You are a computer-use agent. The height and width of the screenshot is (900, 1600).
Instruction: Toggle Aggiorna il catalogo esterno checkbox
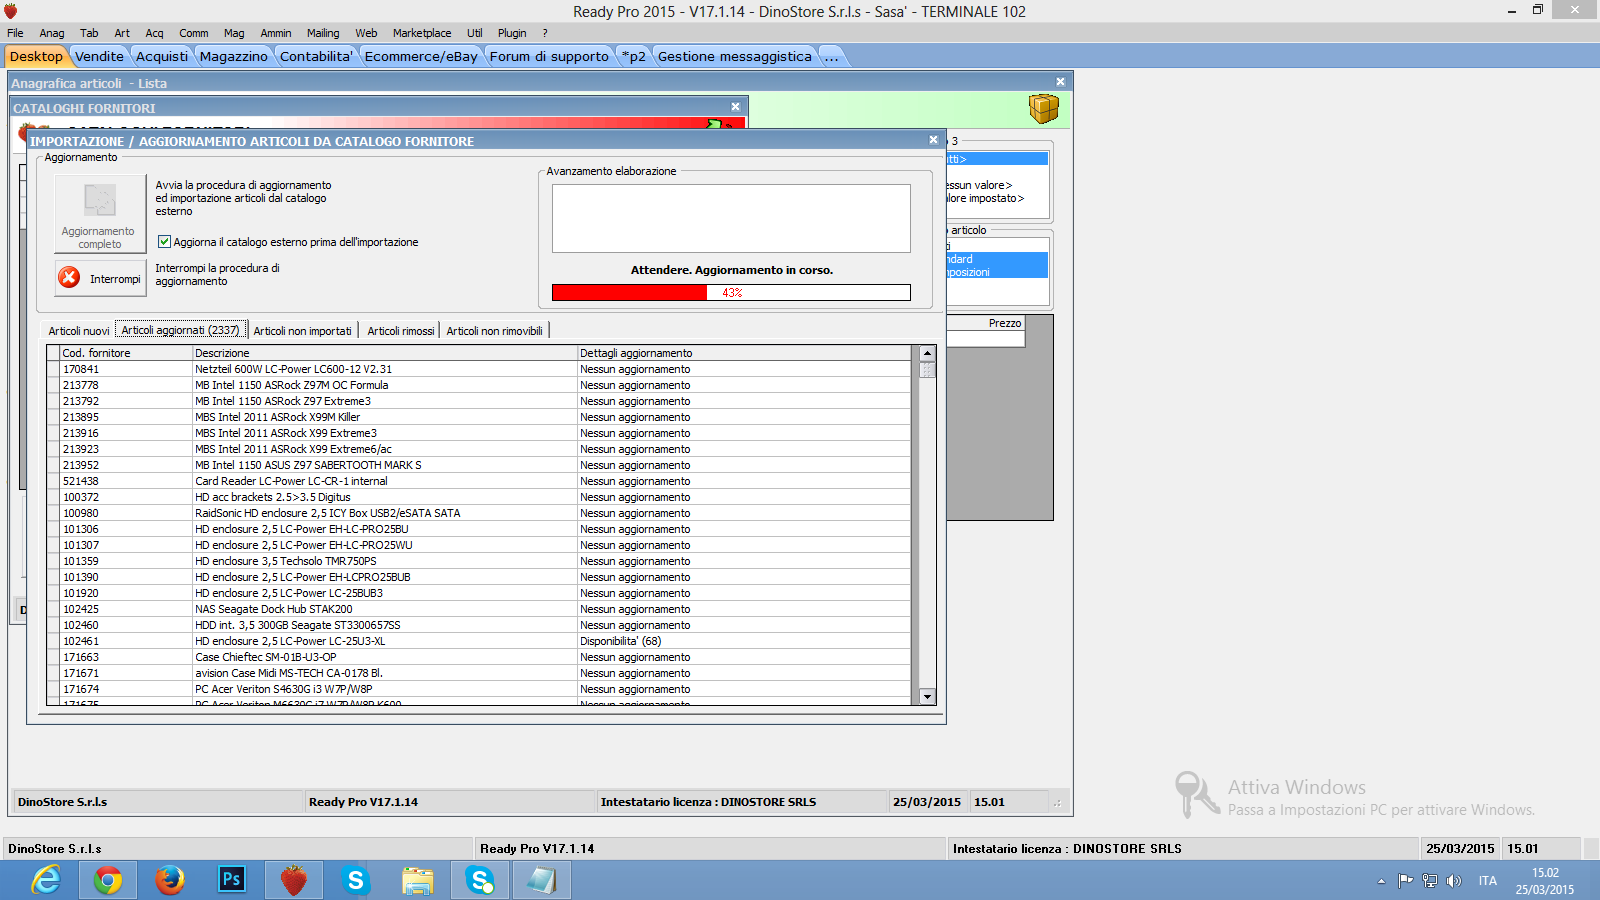[164, 241]
